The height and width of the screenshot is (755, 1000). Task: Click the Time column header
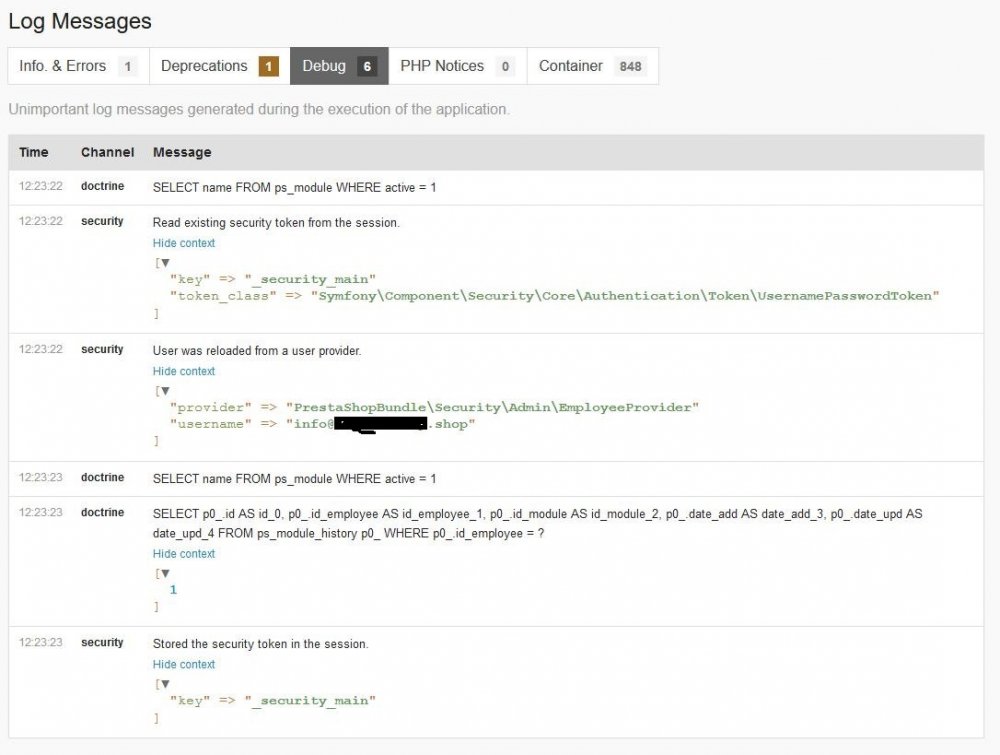(33, 152)
